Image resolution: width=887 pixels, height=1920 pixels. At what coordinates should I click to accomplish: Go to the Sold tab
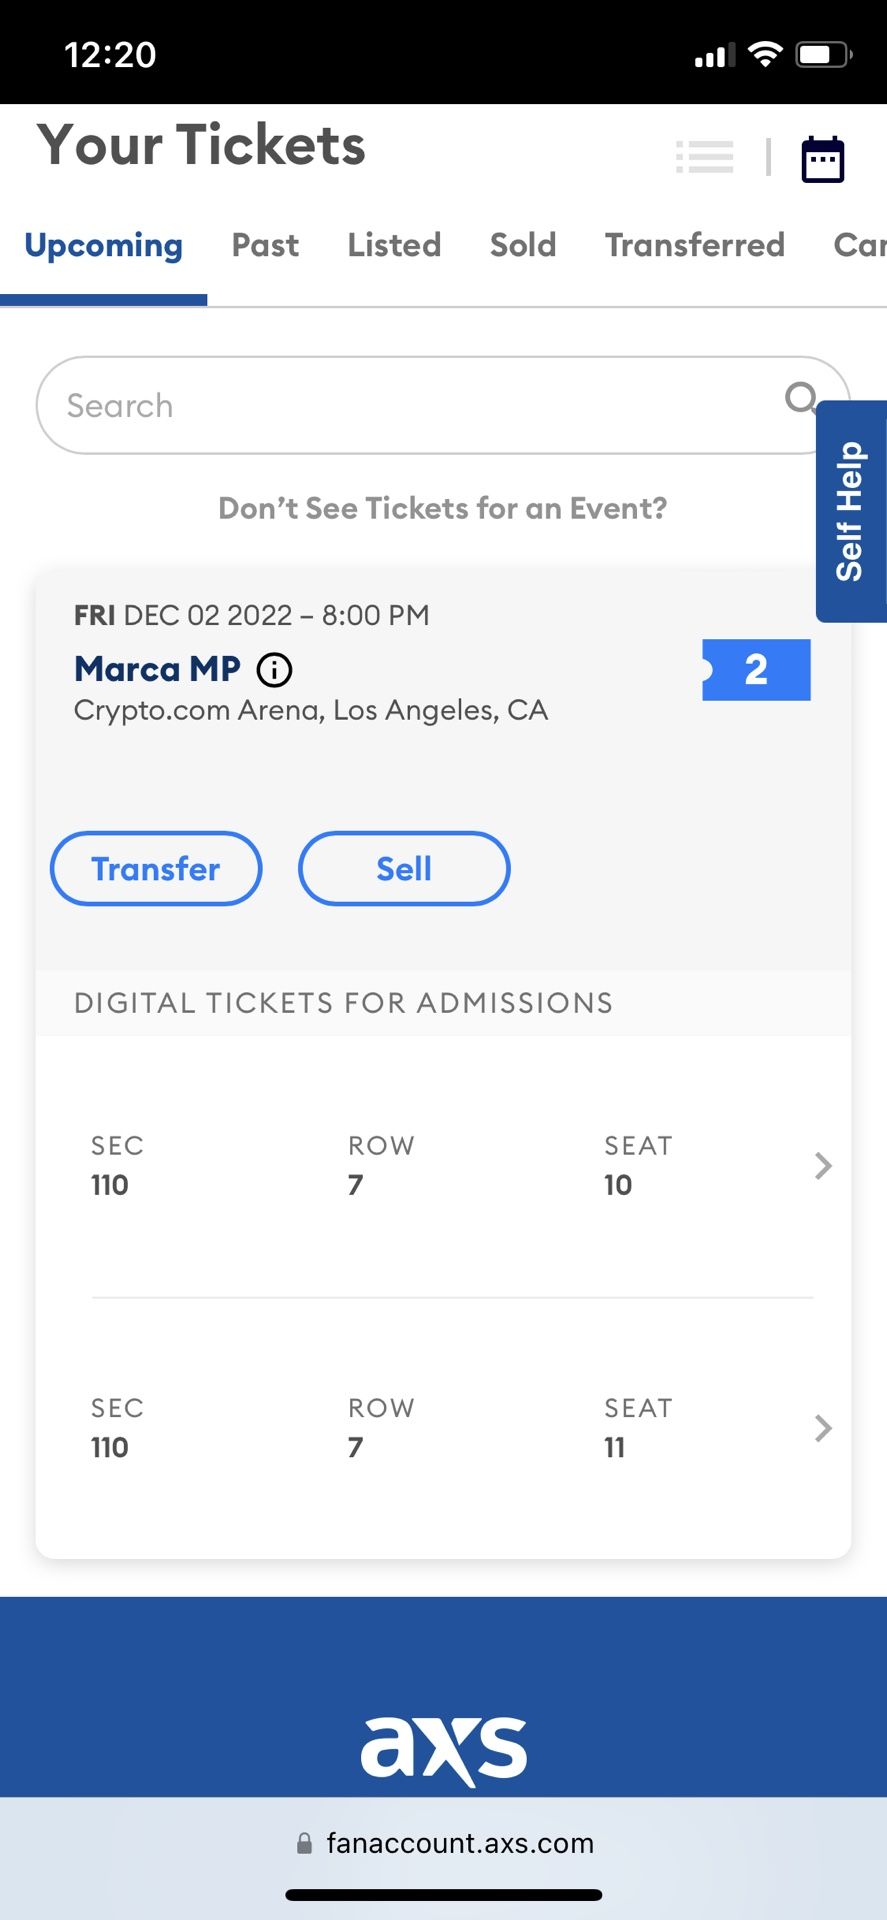(522, 245)
